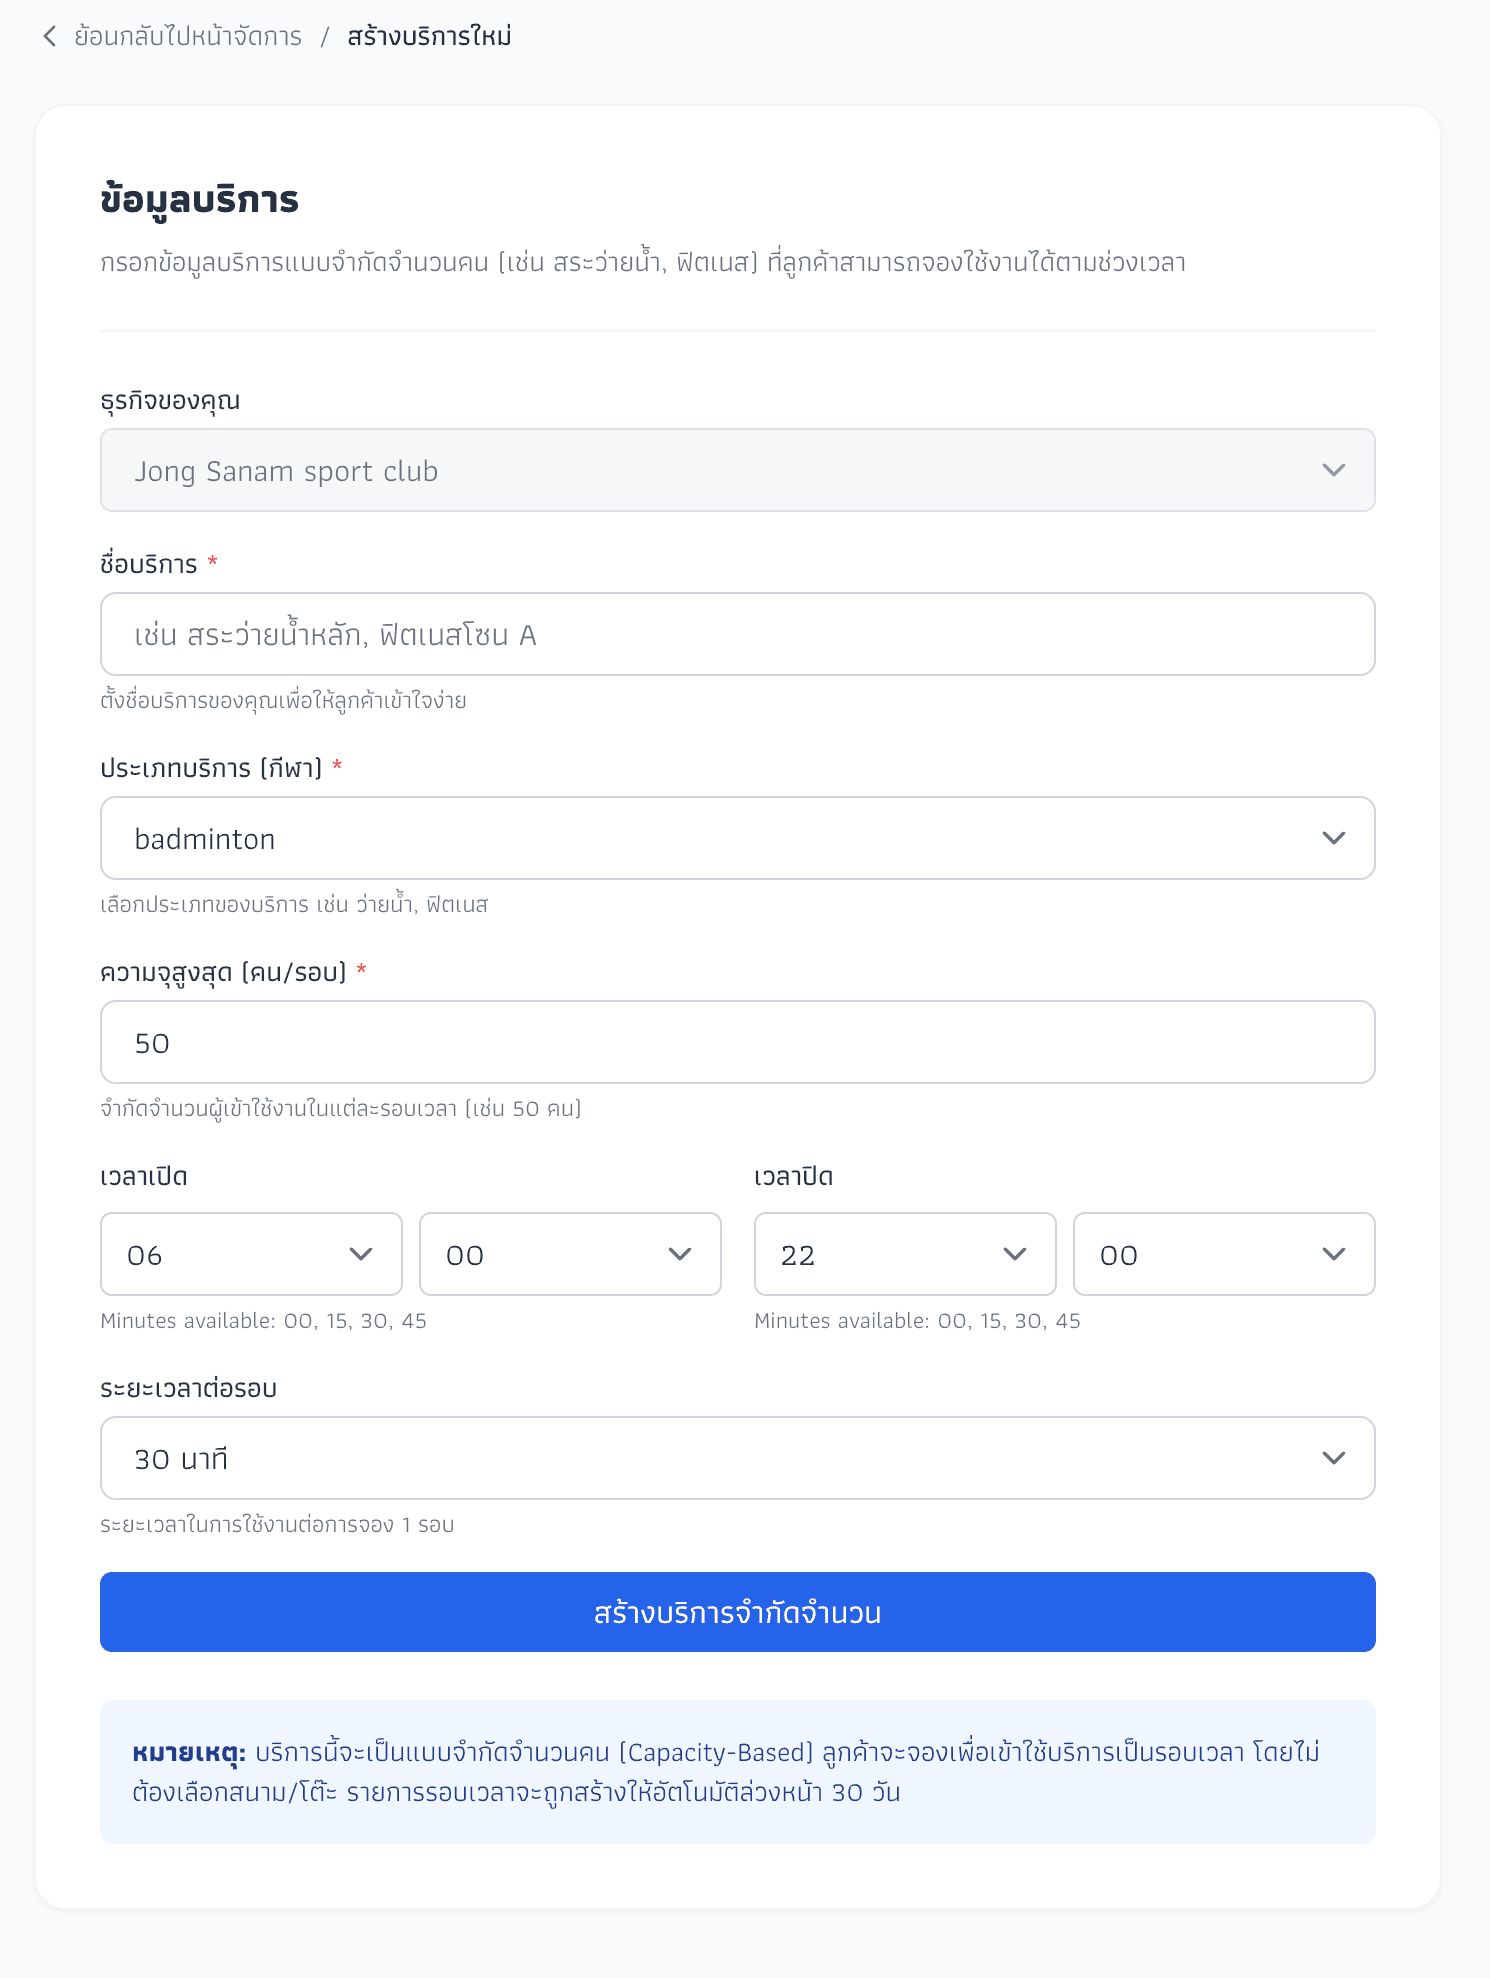Open the closing hour dropdown showing 22
This screenshot has height=1978, width=1490.
903,1254
